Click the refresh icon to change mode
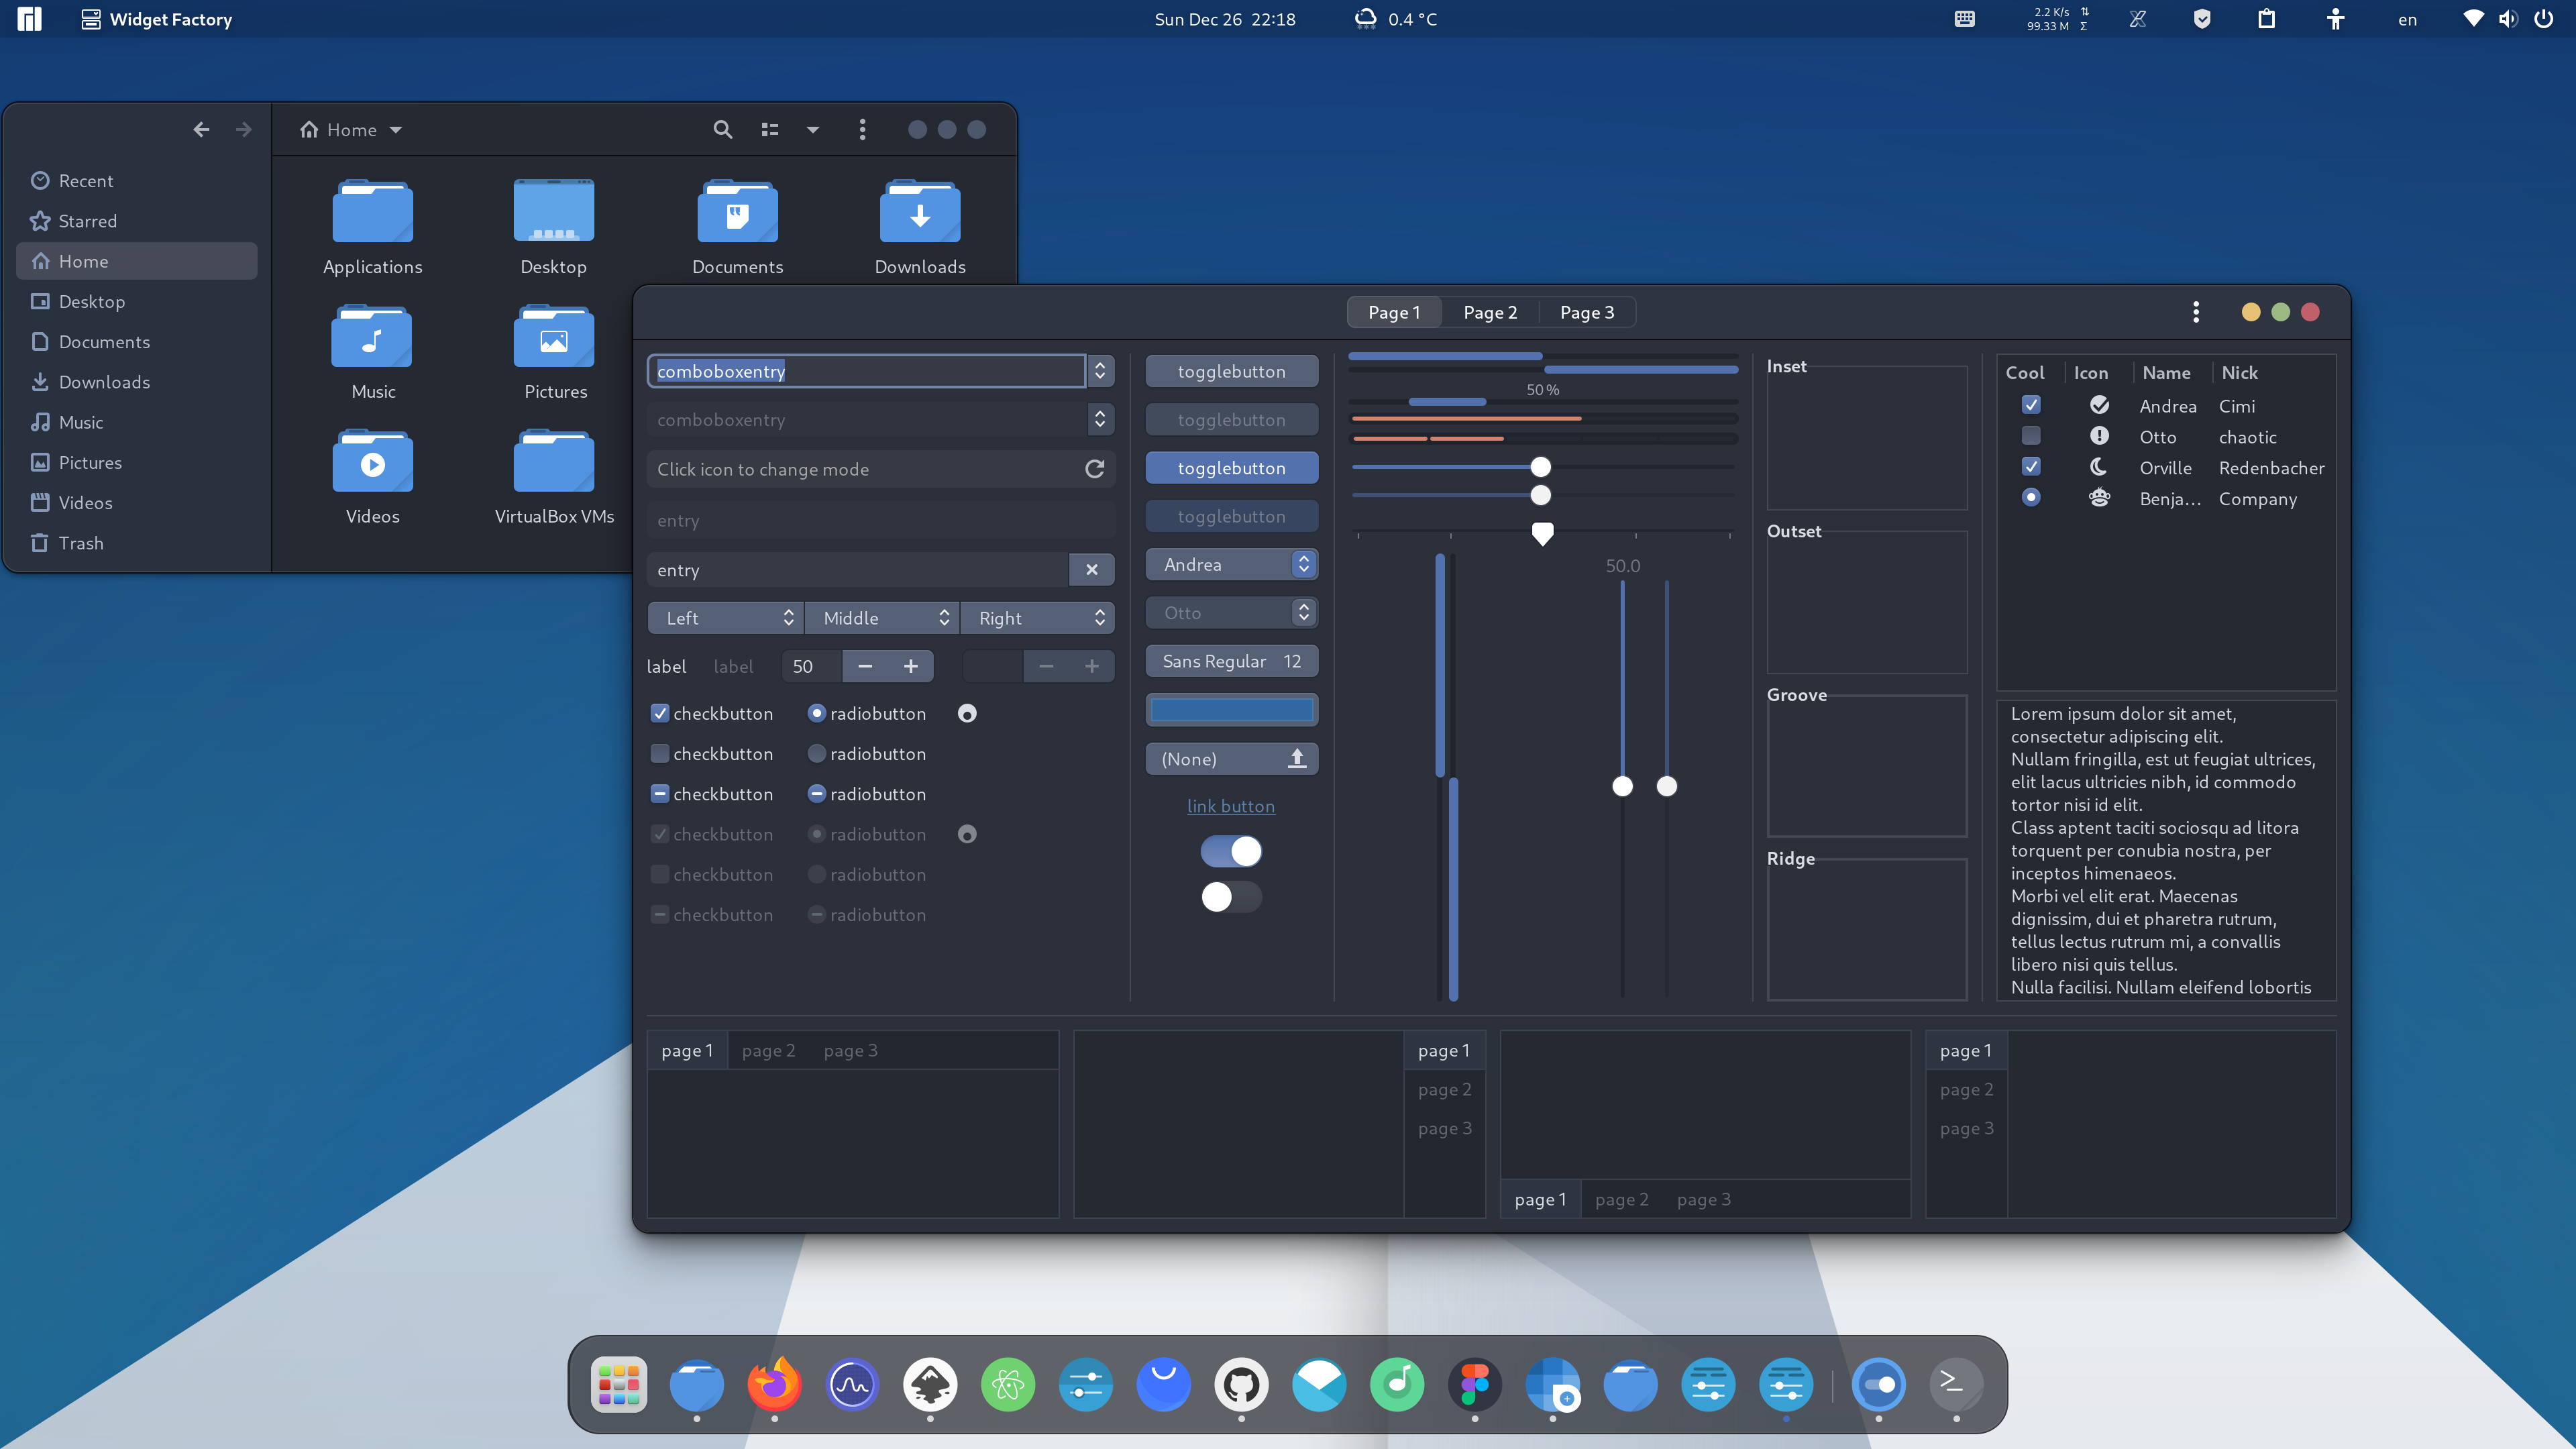The image size is (2576, 1449). click(1095, 468)
